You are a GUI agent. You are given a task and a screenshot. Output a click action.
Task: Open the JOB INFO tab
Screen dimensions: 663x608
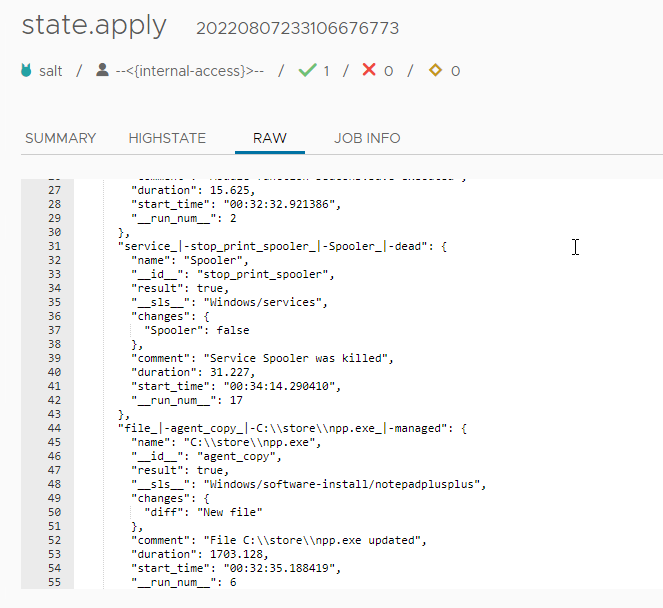tap(367, 138)
